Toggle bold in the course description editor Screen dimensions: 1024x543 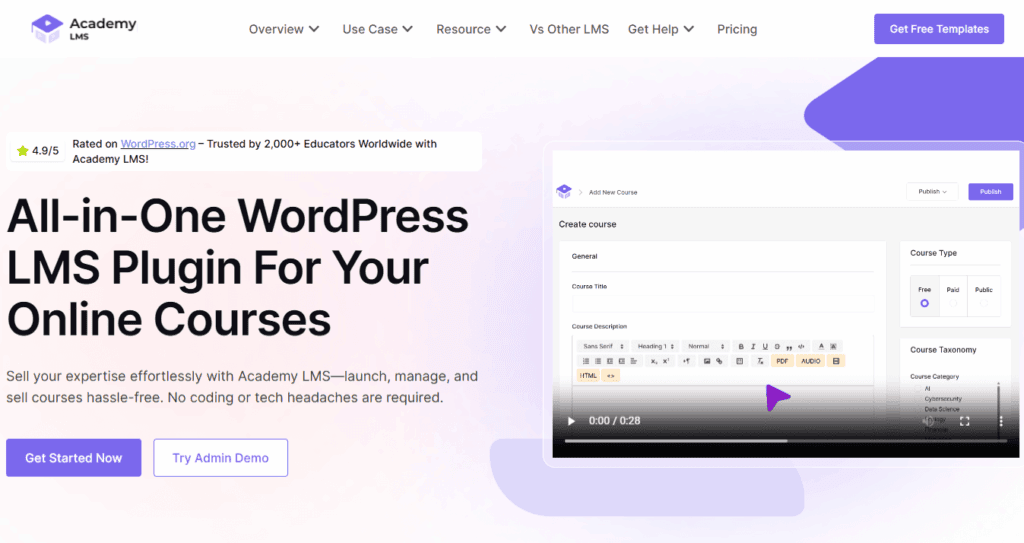[x=741, y=346]
